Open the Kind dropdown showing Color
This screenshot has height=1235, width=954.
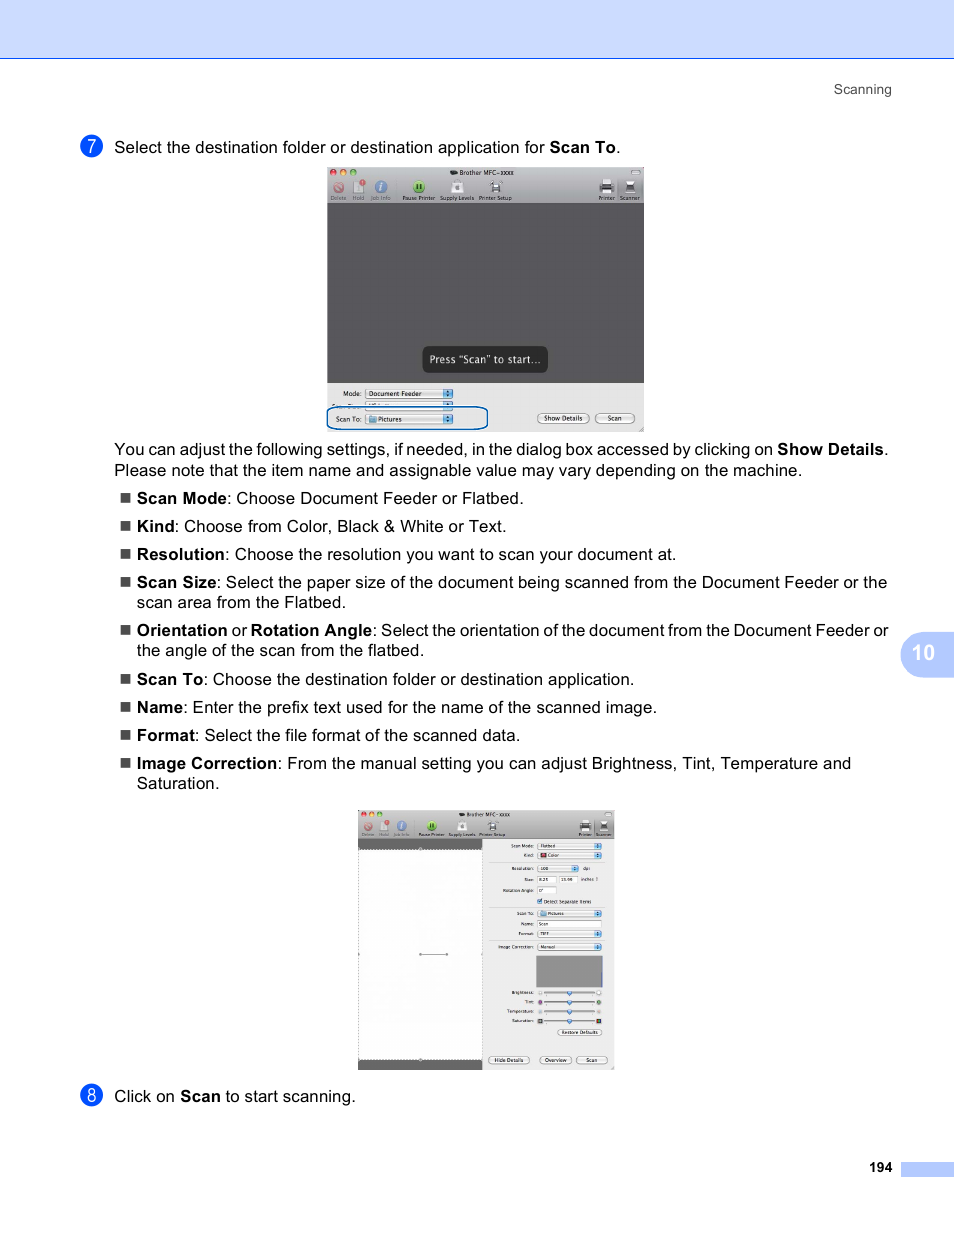pos(570,855)
